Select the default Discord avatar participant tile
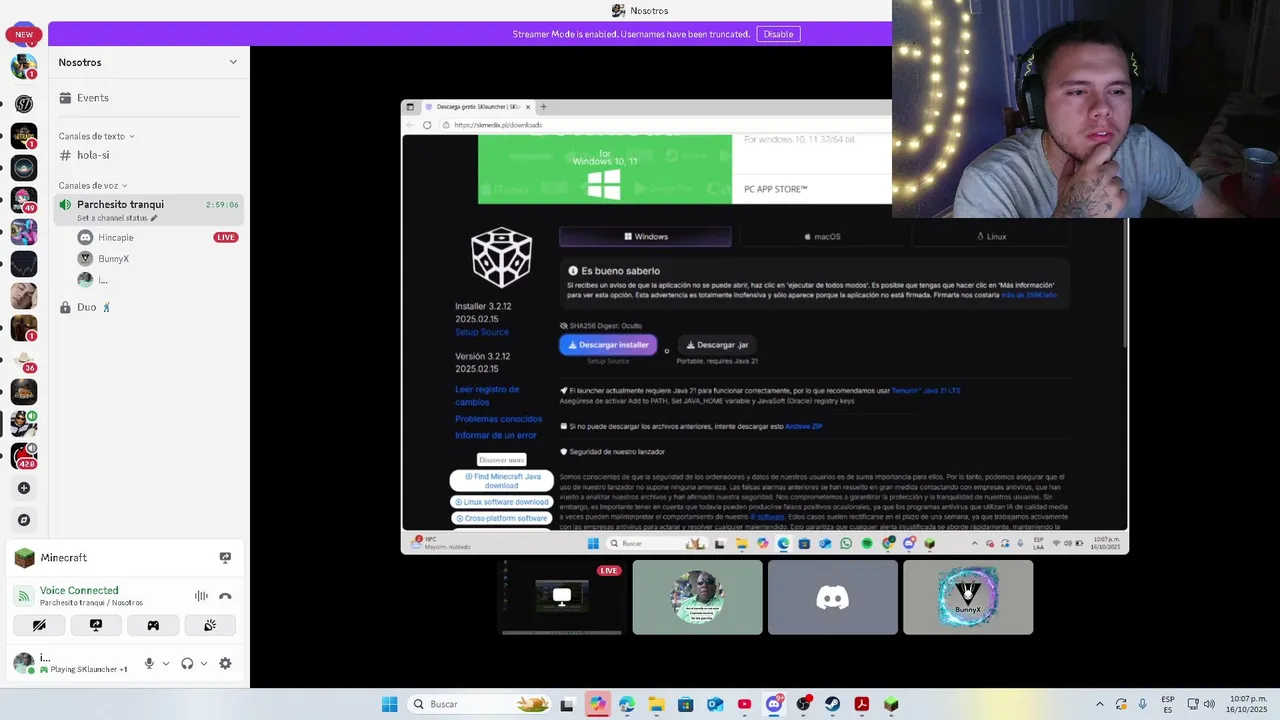The height and width of the screenshot is (720, 1280). coord(832,597)
